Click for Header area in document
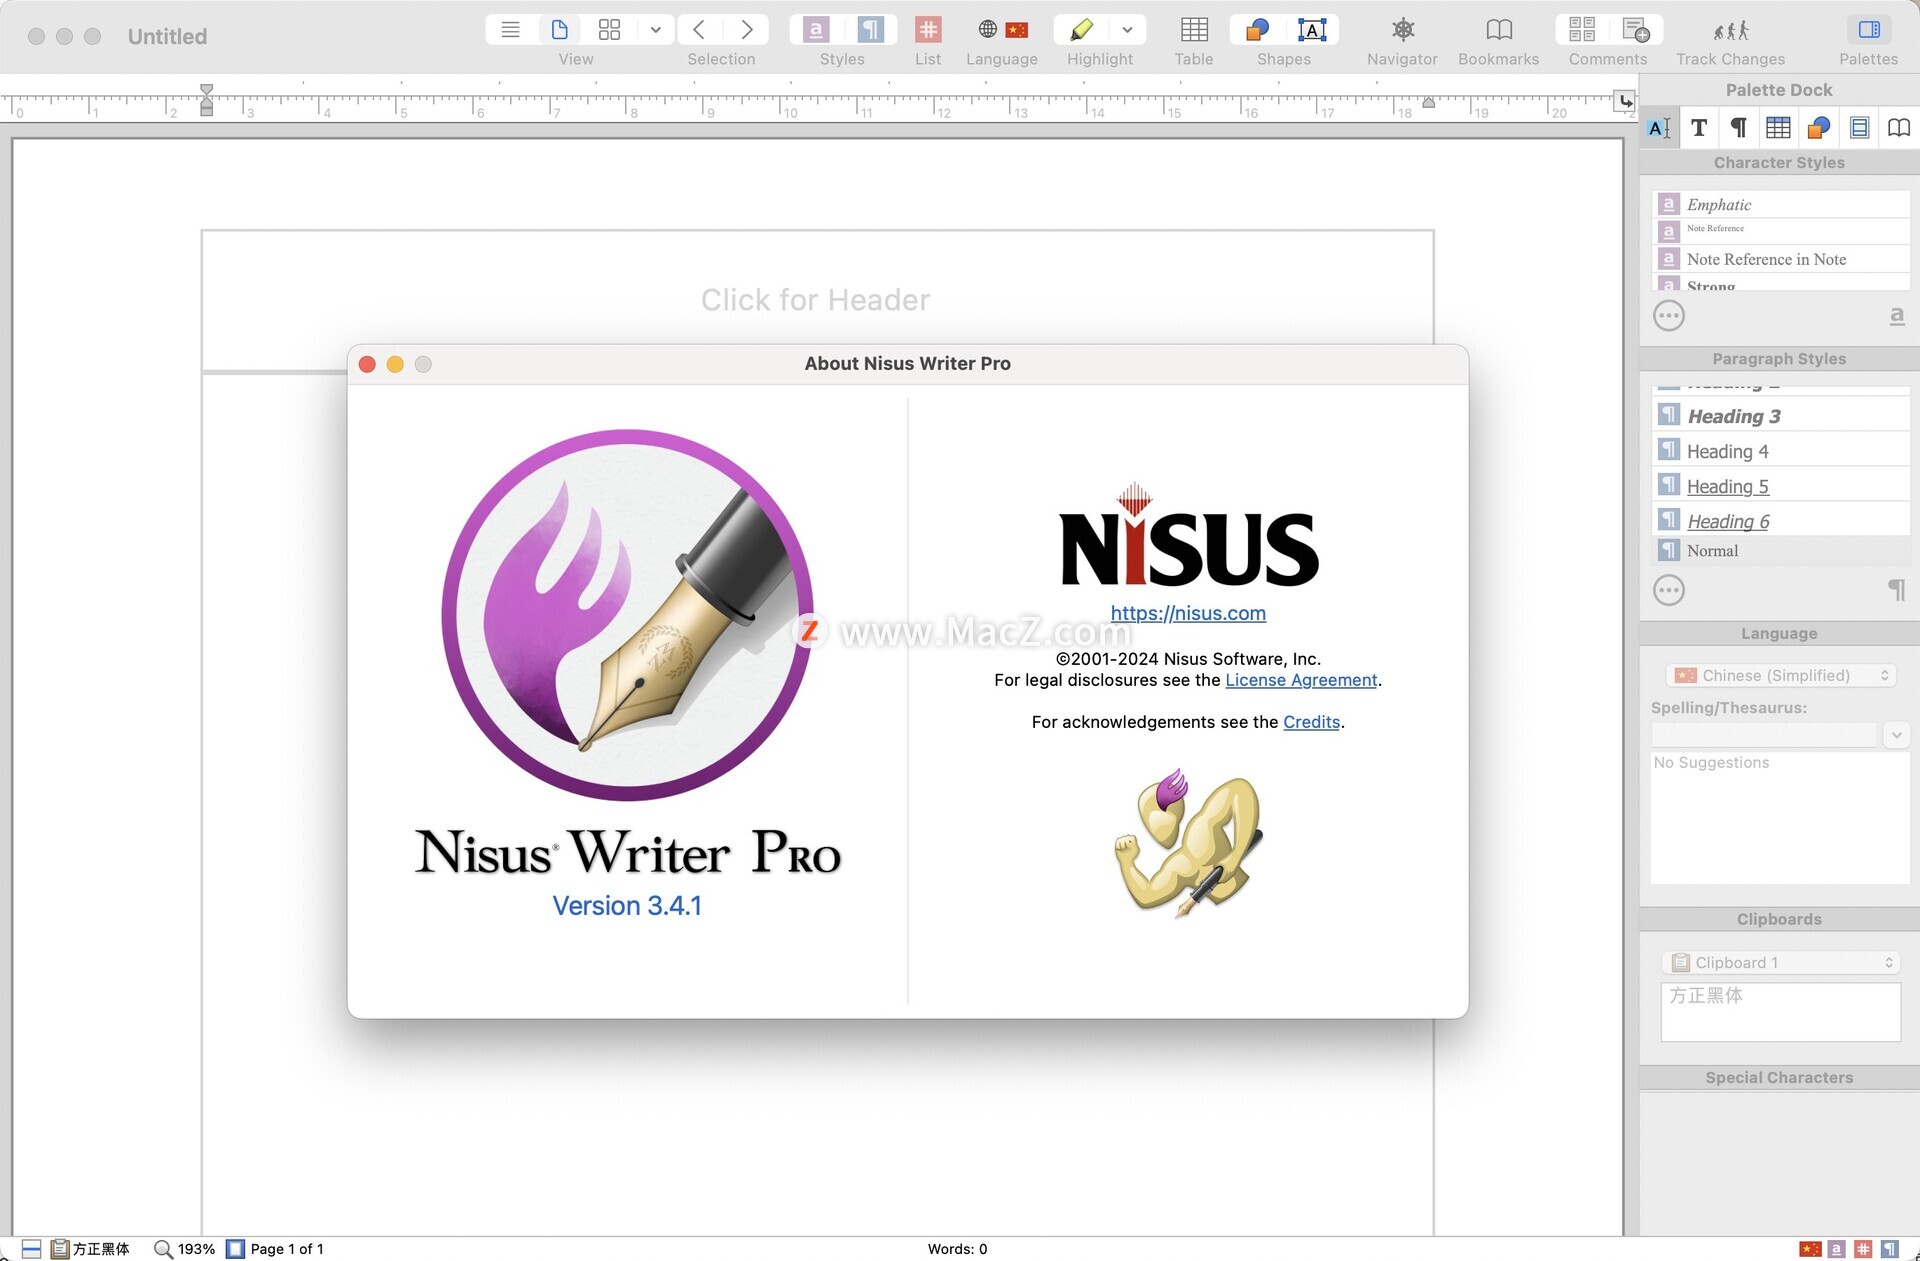 click(x=816, y=300)
